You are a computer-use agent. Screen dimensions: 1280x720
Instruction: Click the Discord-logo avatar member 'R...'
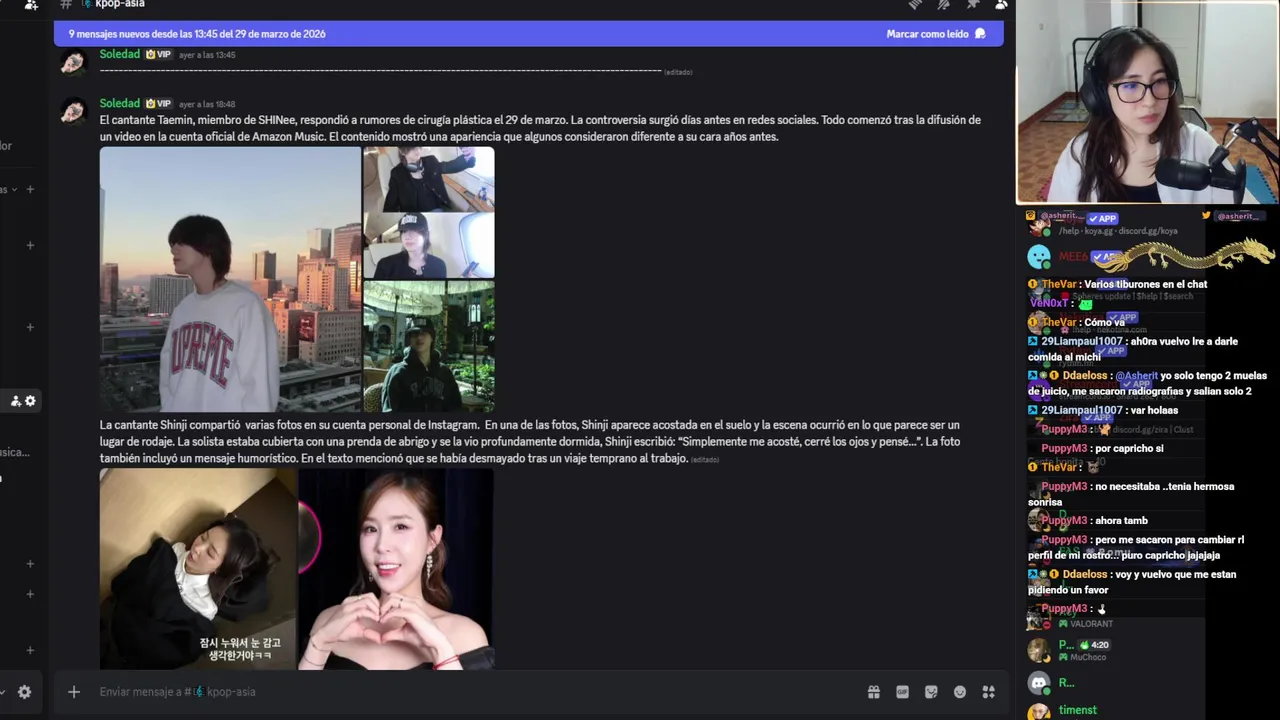(1039, 683)
